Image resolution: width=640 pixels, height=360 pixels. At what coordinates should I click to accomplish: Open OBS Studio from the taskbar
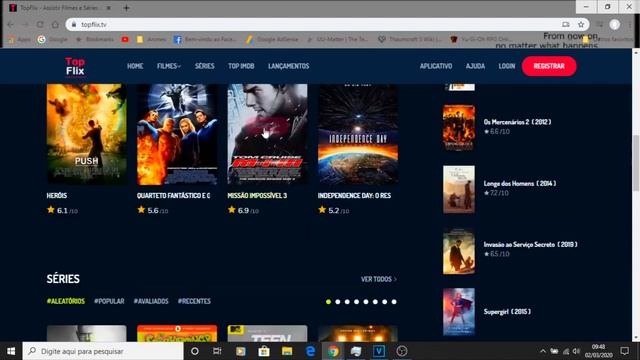click(402, 351)
